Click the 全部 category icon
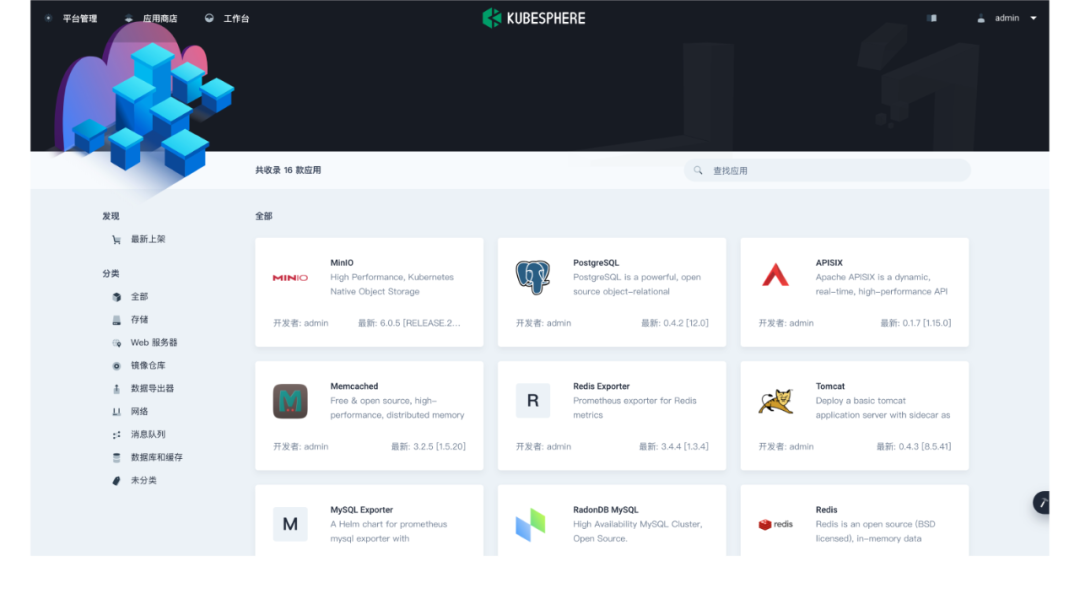 (116, 297)
